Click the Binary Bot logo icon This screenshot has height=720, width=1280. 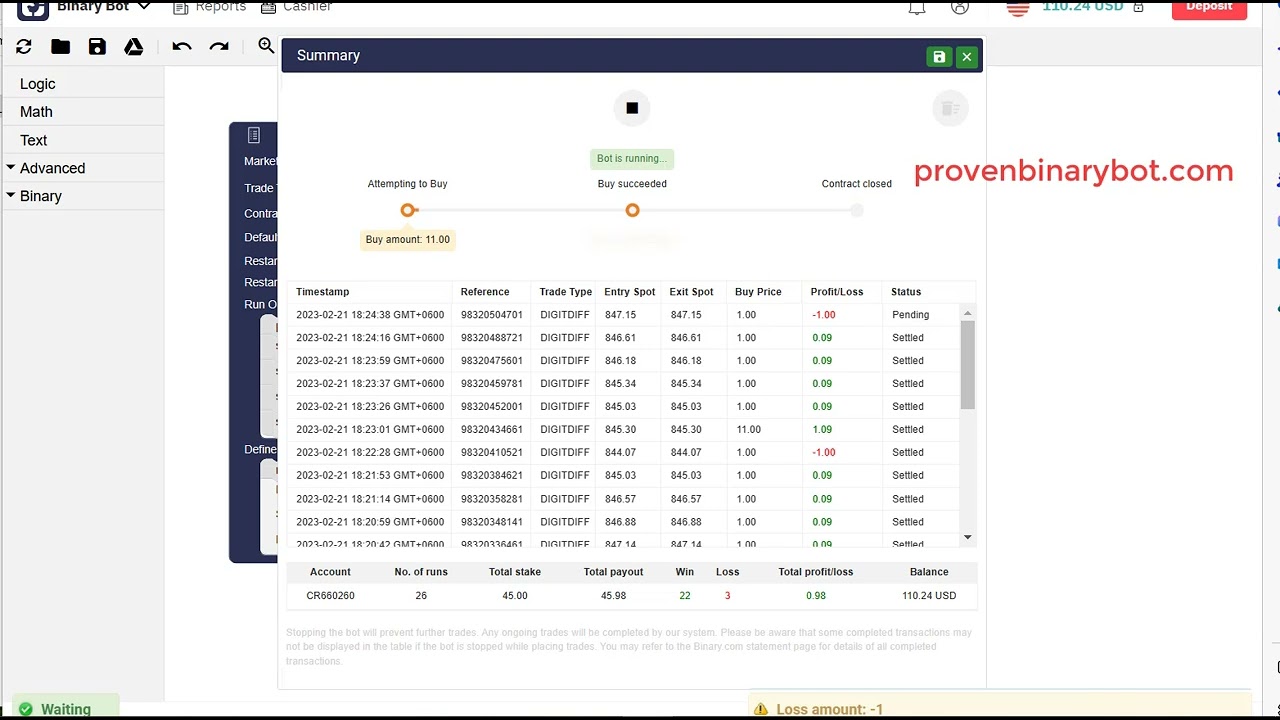[33, 8]
